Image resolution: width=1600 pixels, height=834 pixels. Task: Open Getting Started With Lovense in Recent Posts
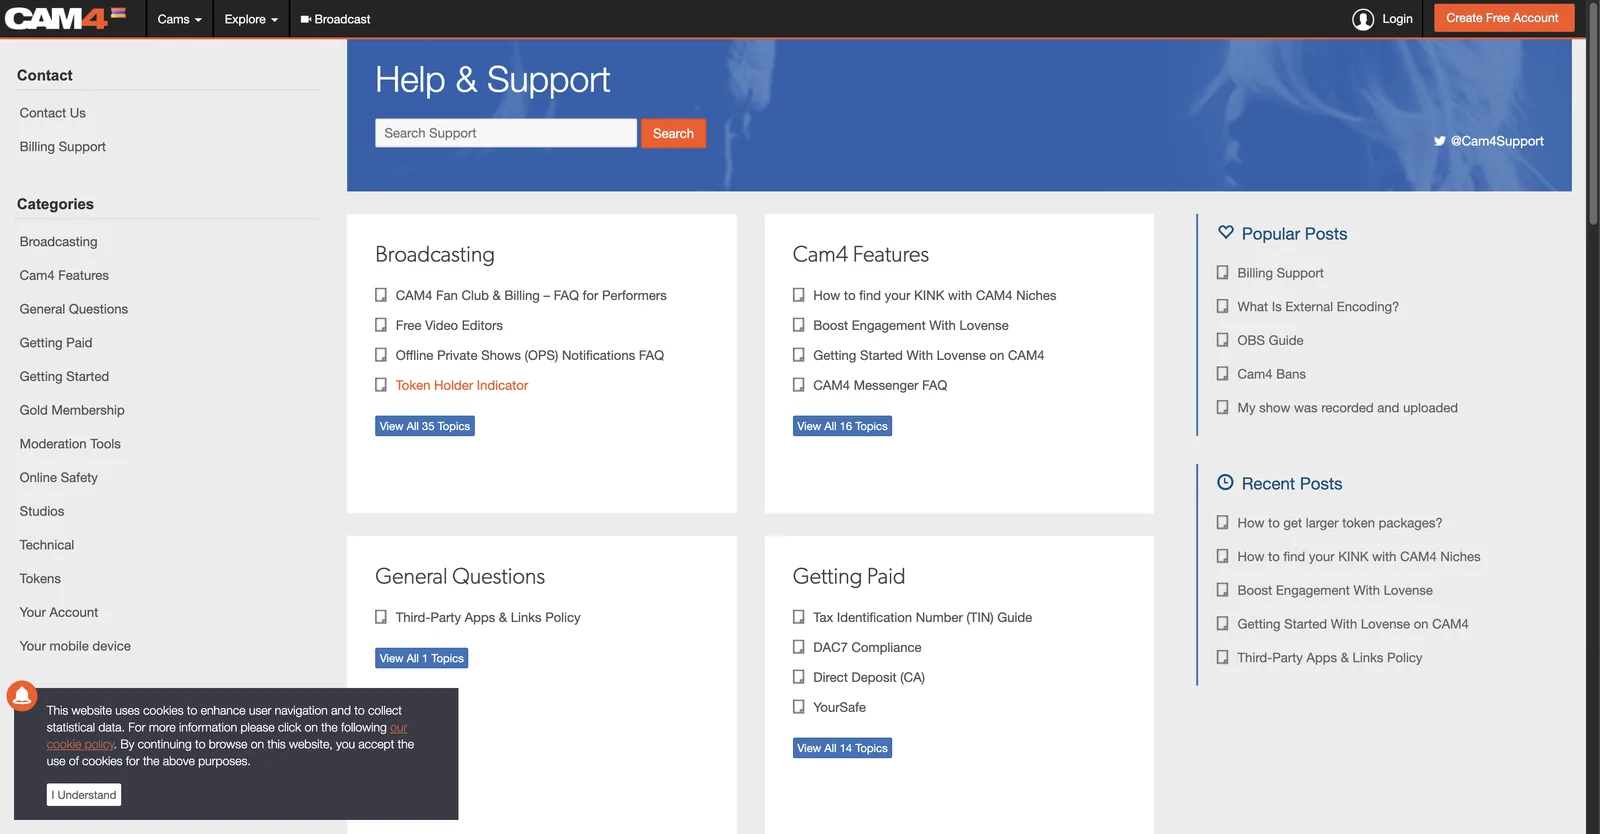tap(1352, 624)
